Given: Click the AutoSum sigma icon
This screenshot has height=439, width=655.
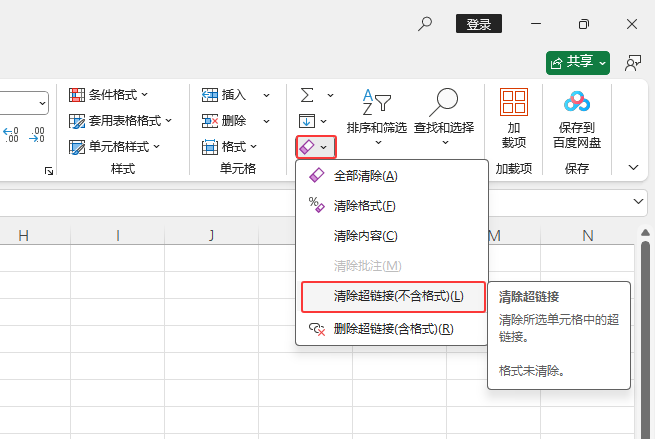Looking at the screenshot, I should pyautogui.click(x=307, y=94).
